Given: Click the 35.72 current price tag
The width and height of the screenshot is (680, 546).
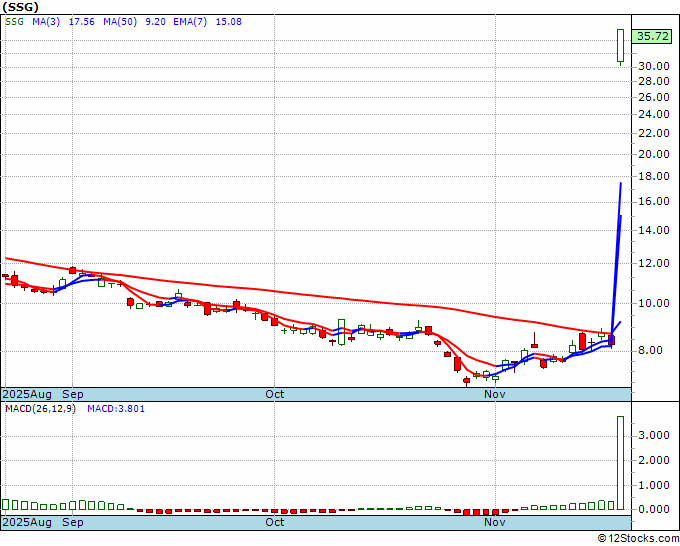Looking at the screenshot, I should (x=652, y=36).
